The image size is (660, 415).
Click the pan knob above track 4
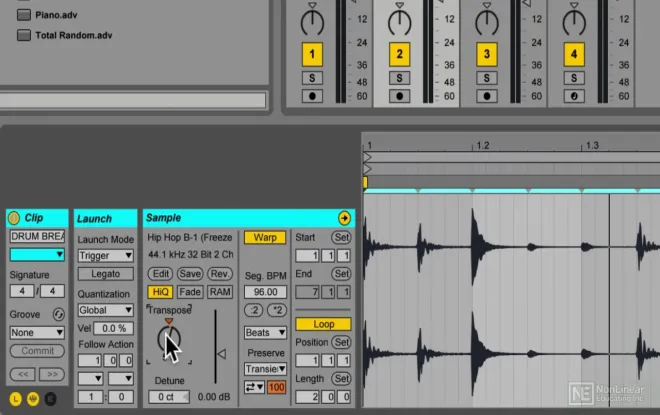pyautogui.click(x=574, y=23)
